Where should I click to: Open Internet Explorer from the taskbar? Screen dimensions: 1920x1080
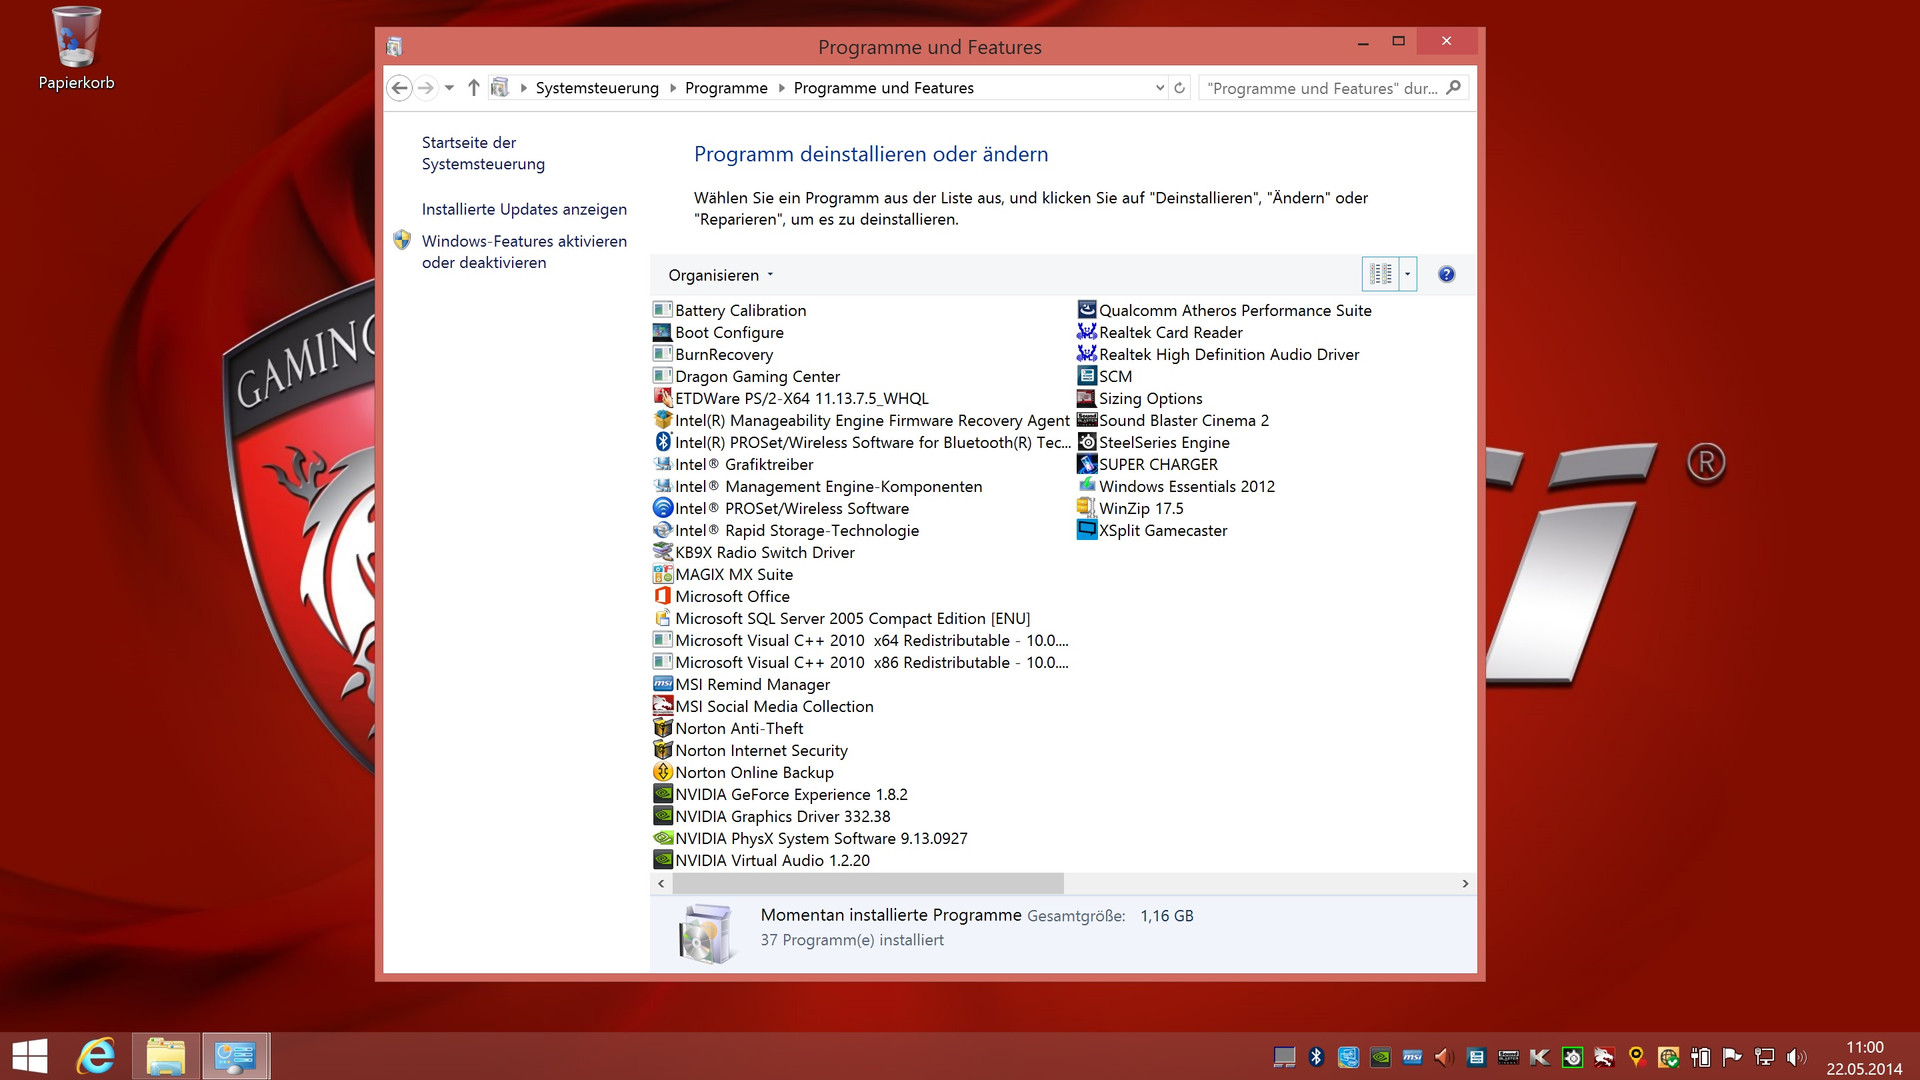[x=96, y=1056]
